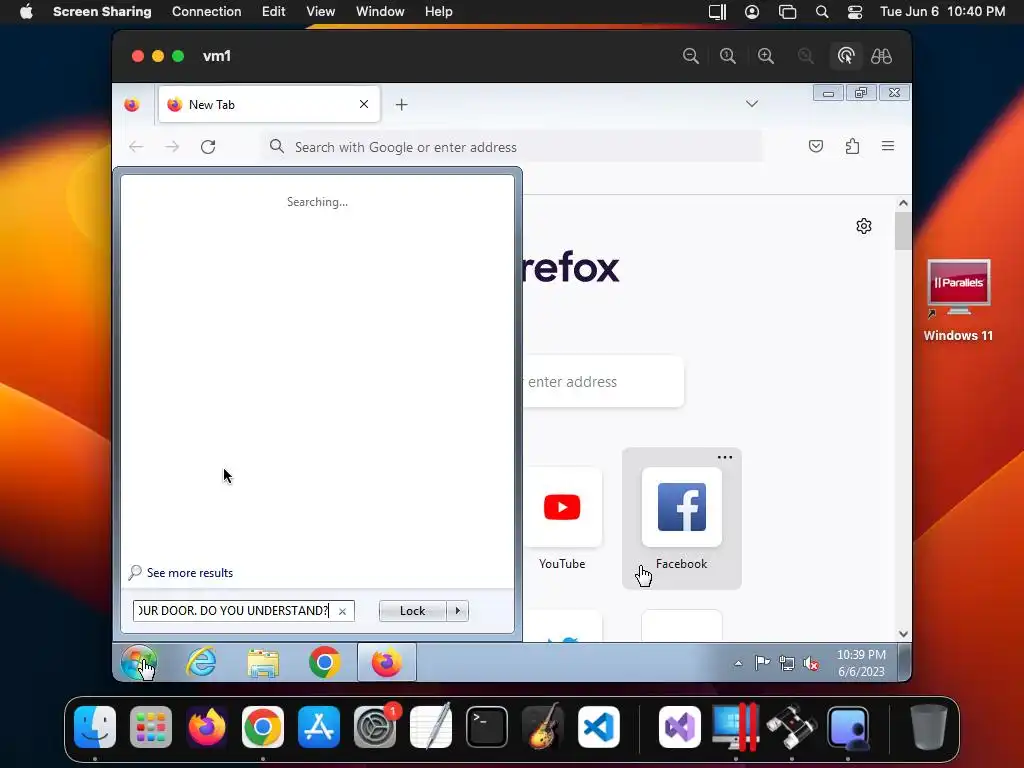
Task: Open Trash in the Dock
Action: (929, 727)
